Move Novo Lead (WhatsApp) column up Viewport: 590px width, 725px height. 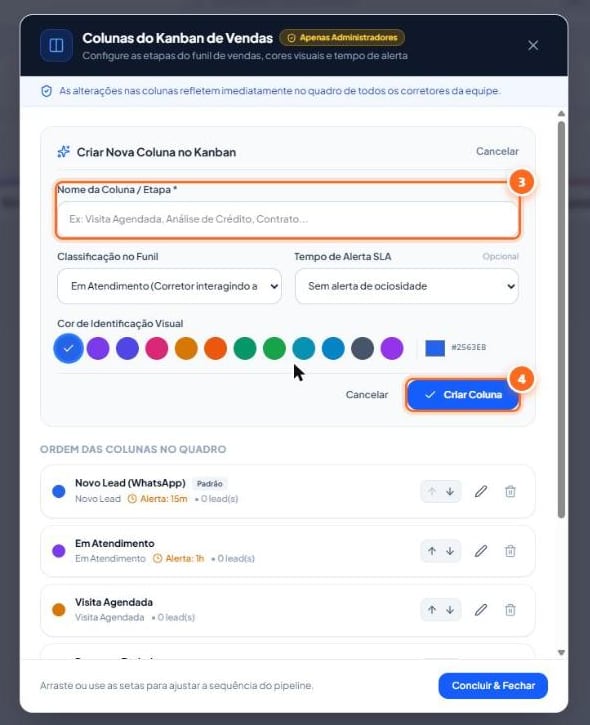pos(432,492)
